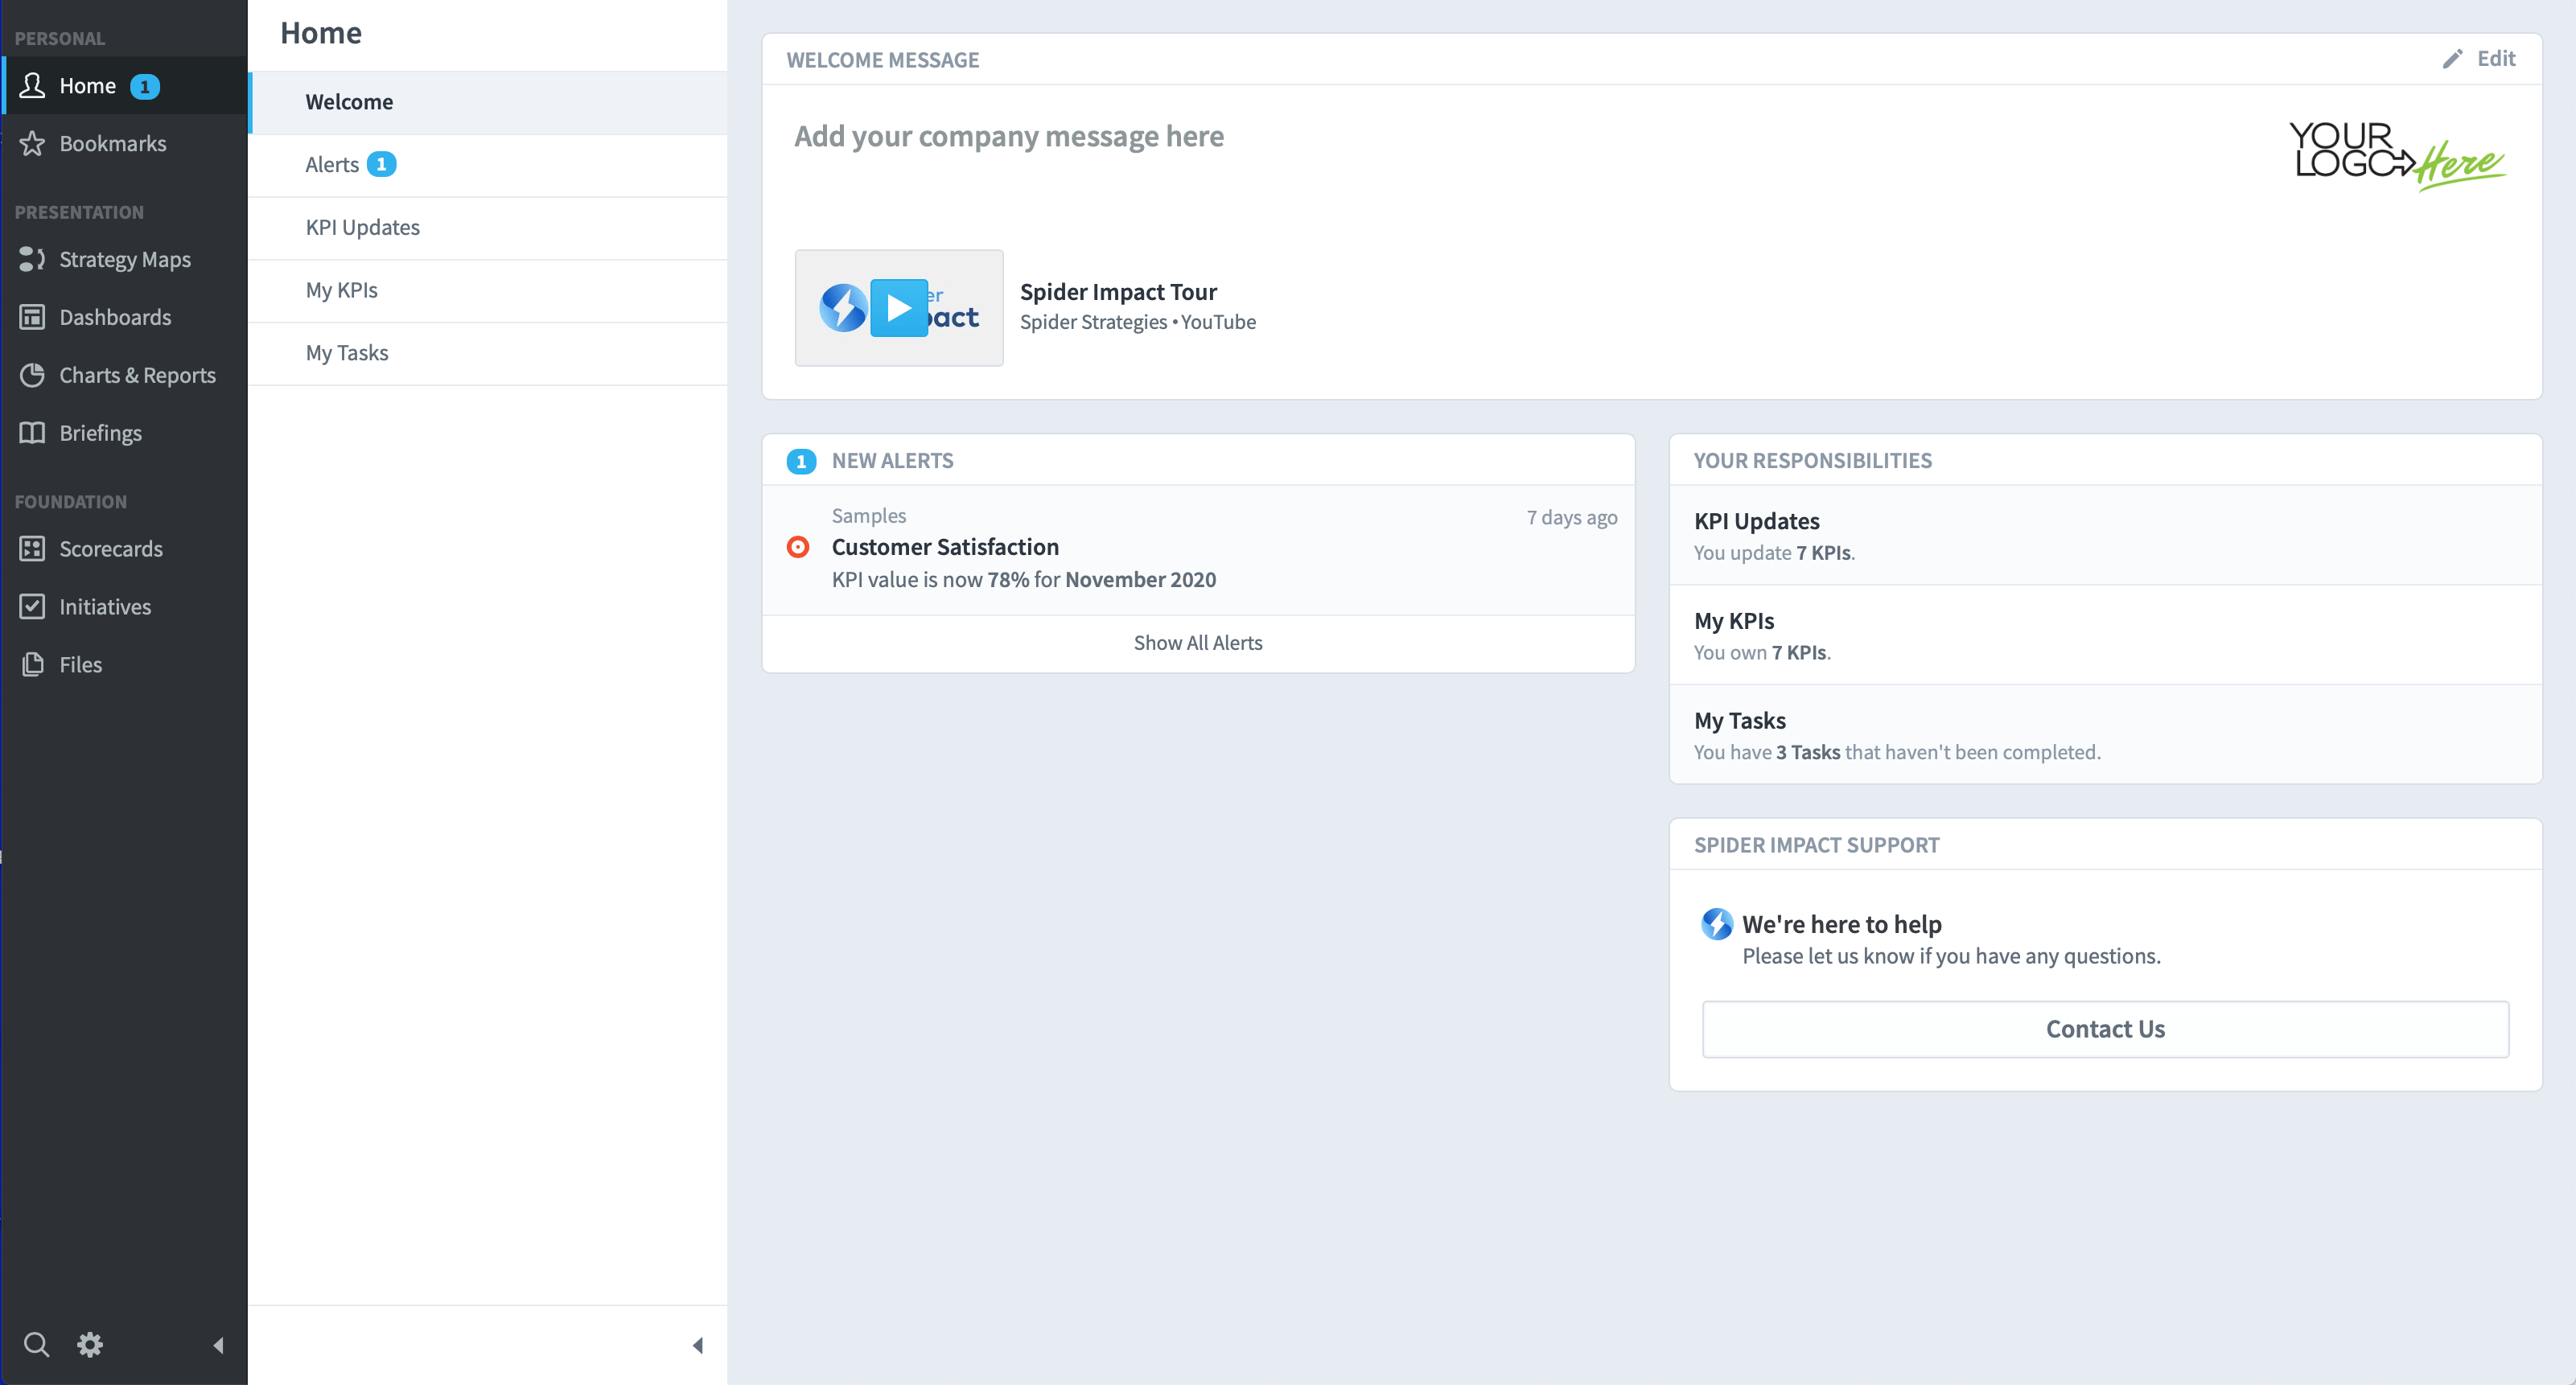Open the Files section icon

click(32, 665)
